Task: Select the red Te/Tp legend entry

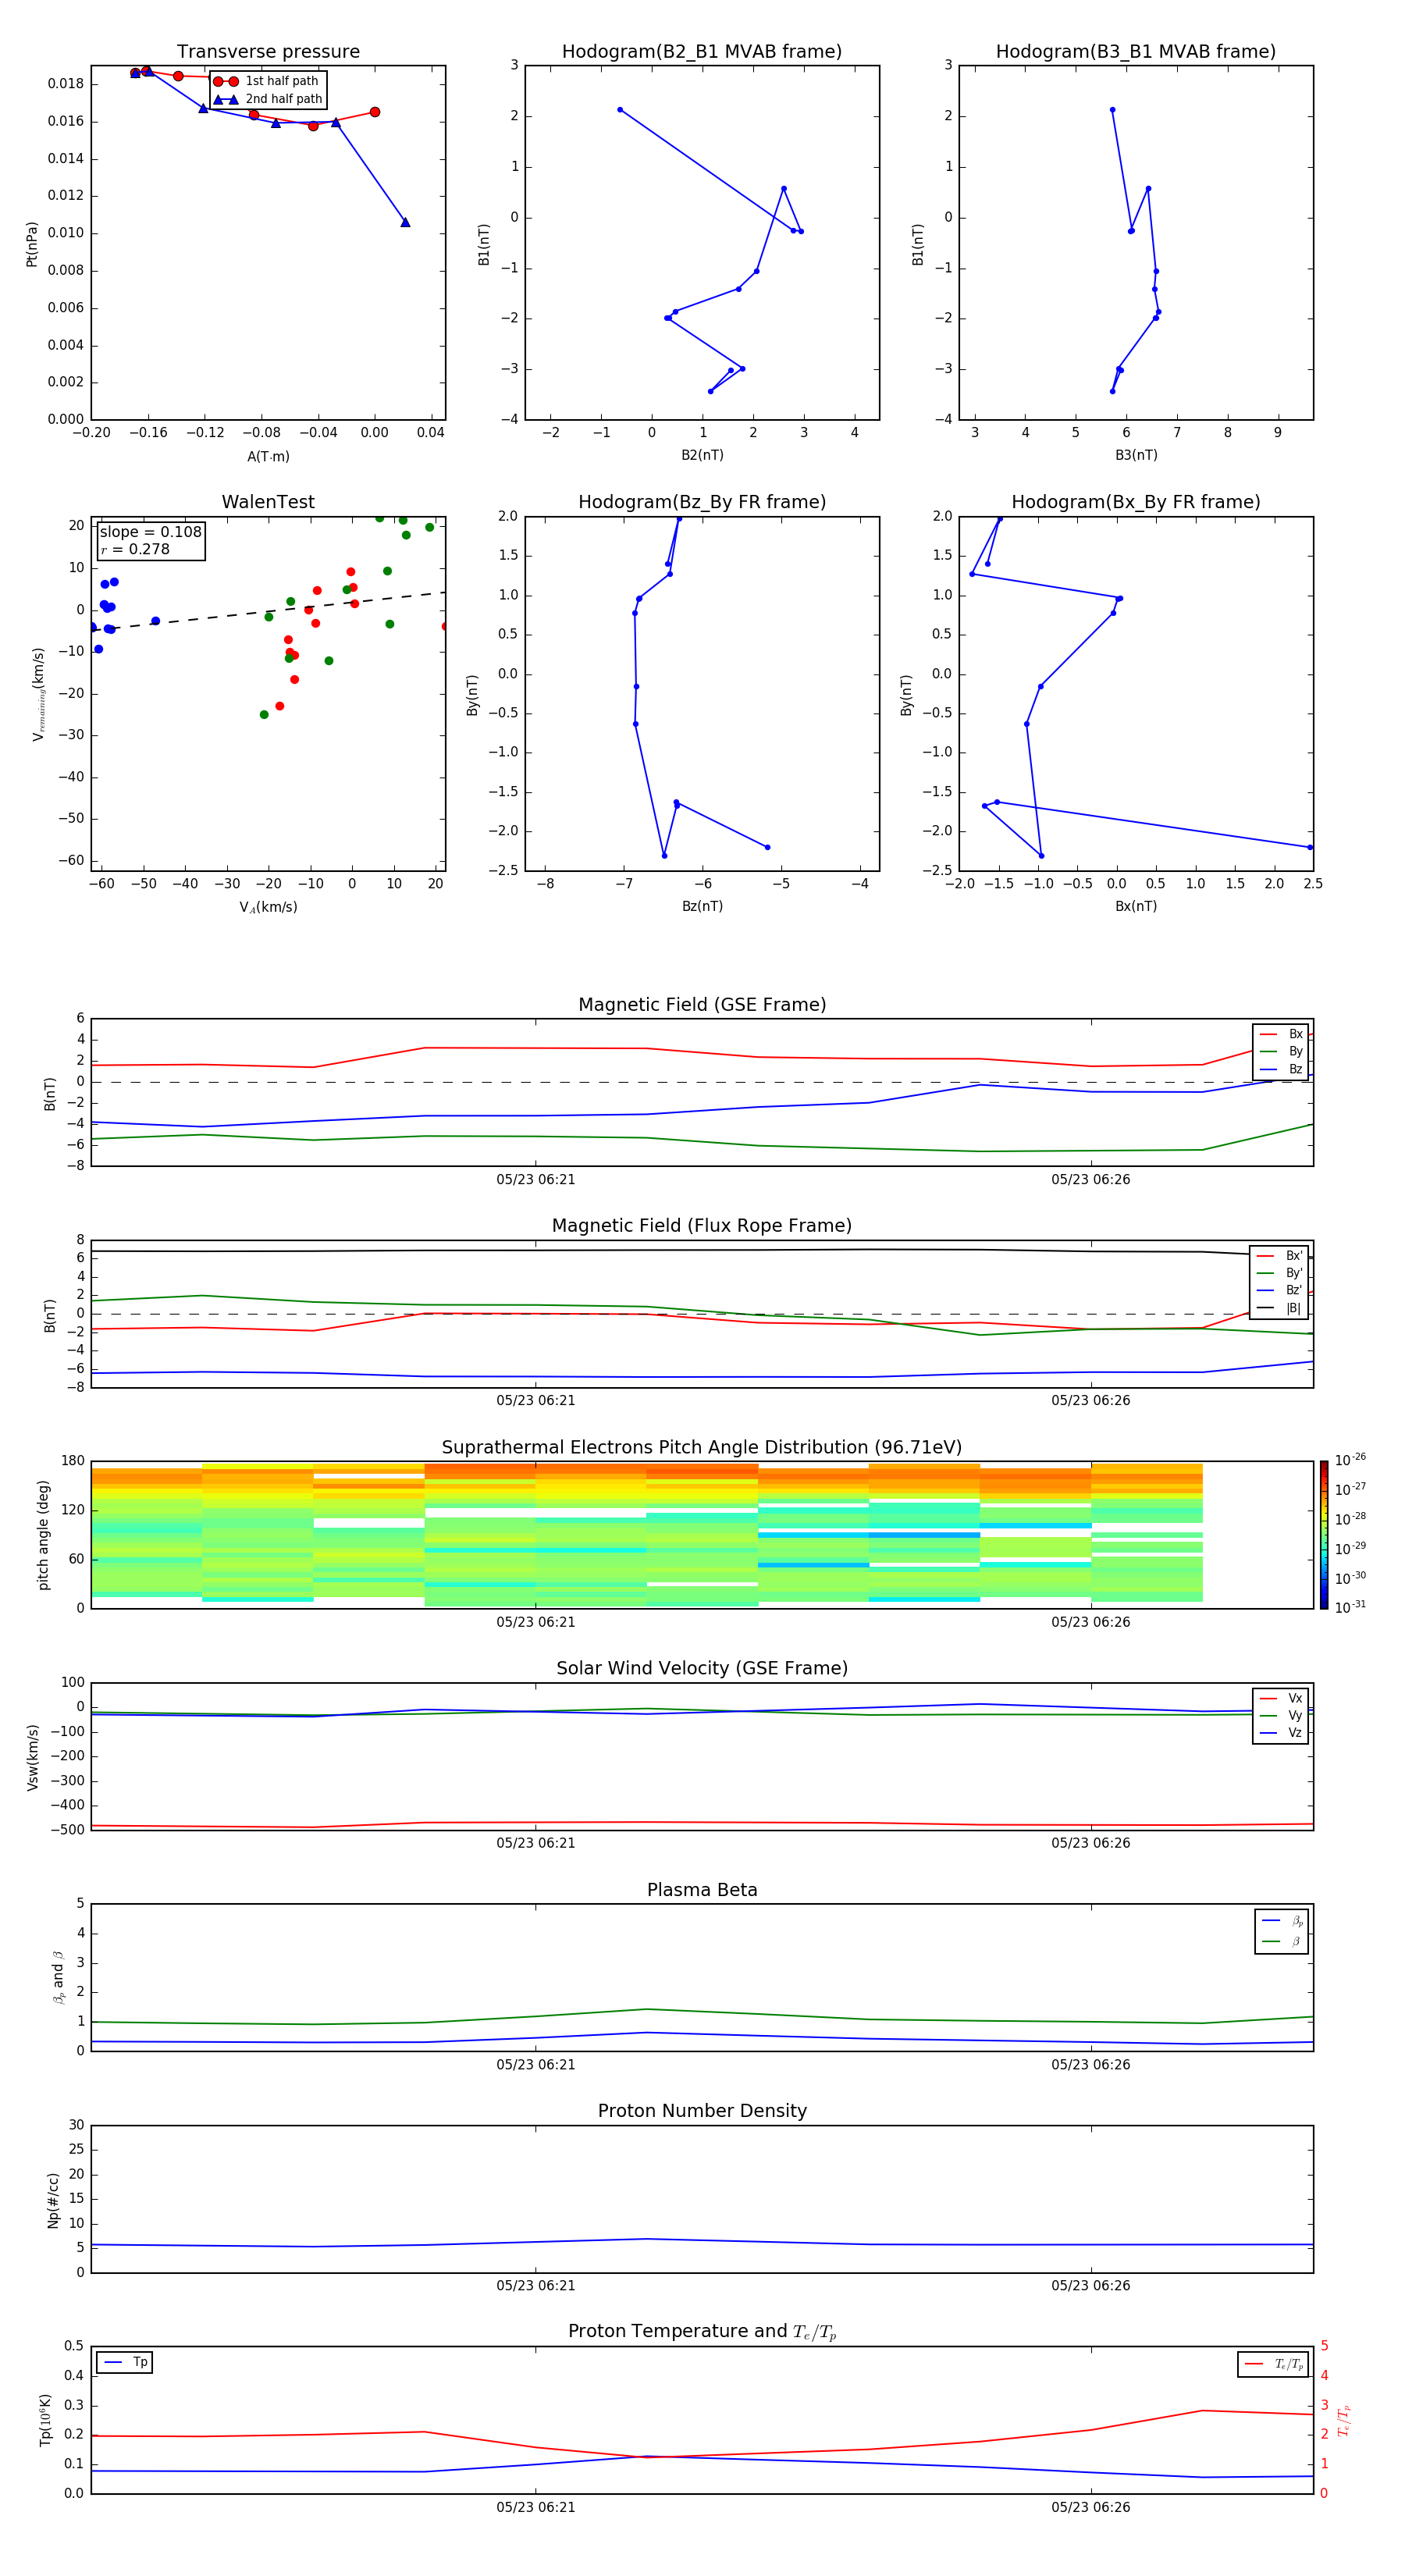Action: point(1275,2364)
